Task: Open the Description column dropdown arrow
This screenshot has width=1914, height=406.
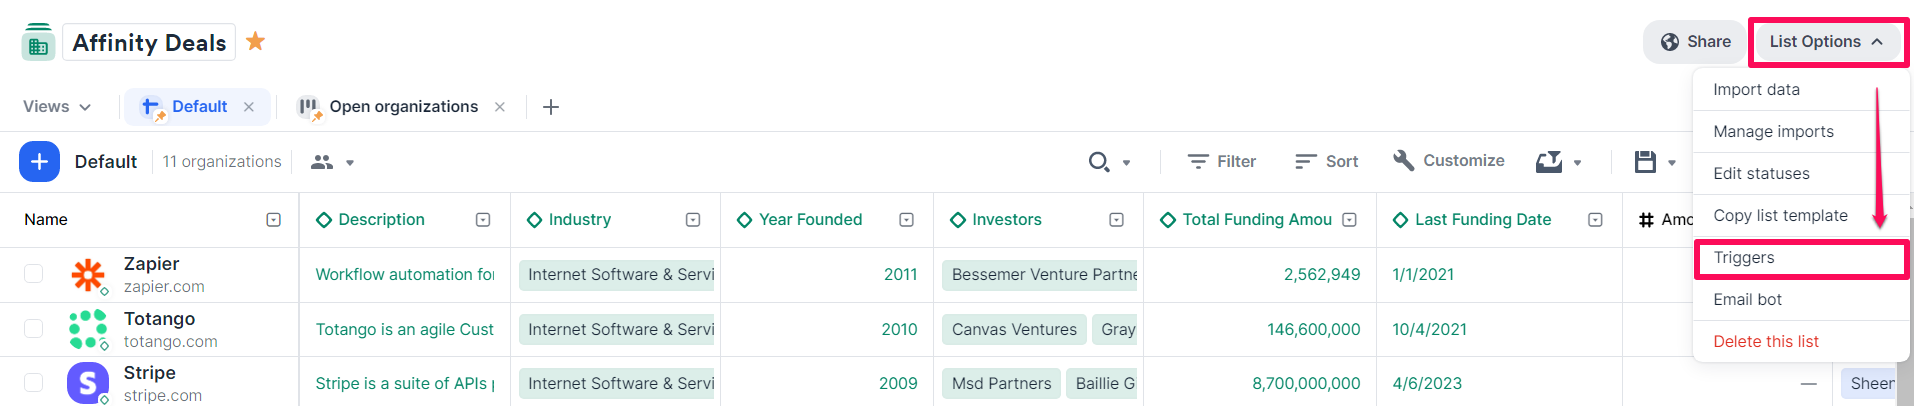Action: click(483, 220)
